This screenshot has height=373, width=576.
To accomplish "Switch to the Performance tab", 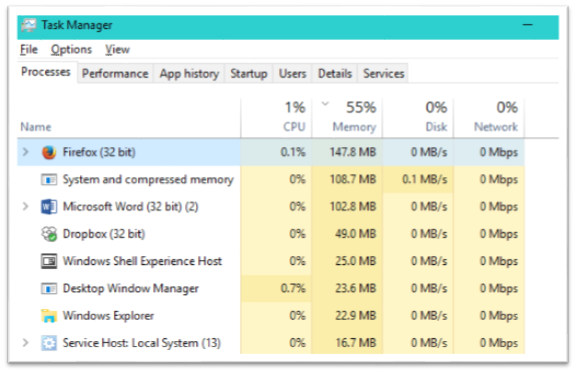I will [115, 73].
